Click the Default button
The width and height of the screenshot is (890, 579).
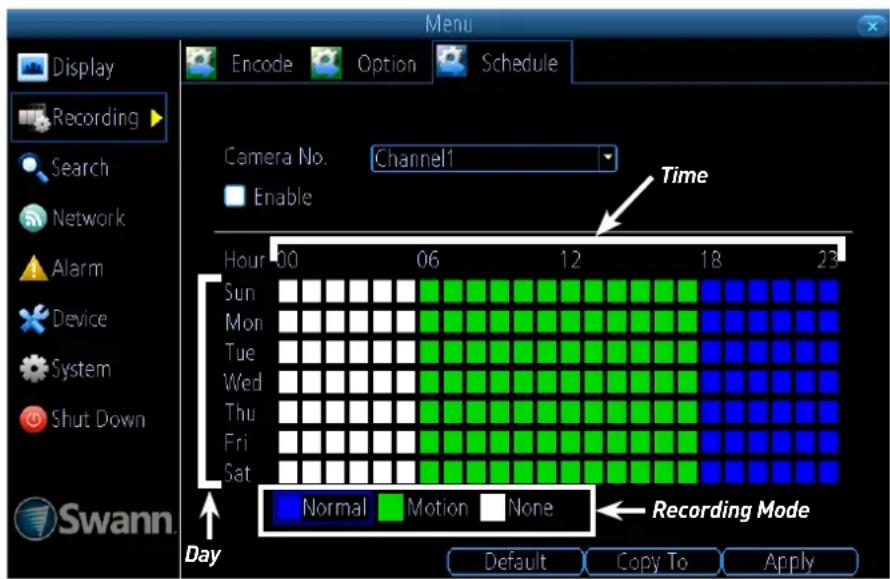click(x=515, y=562)
